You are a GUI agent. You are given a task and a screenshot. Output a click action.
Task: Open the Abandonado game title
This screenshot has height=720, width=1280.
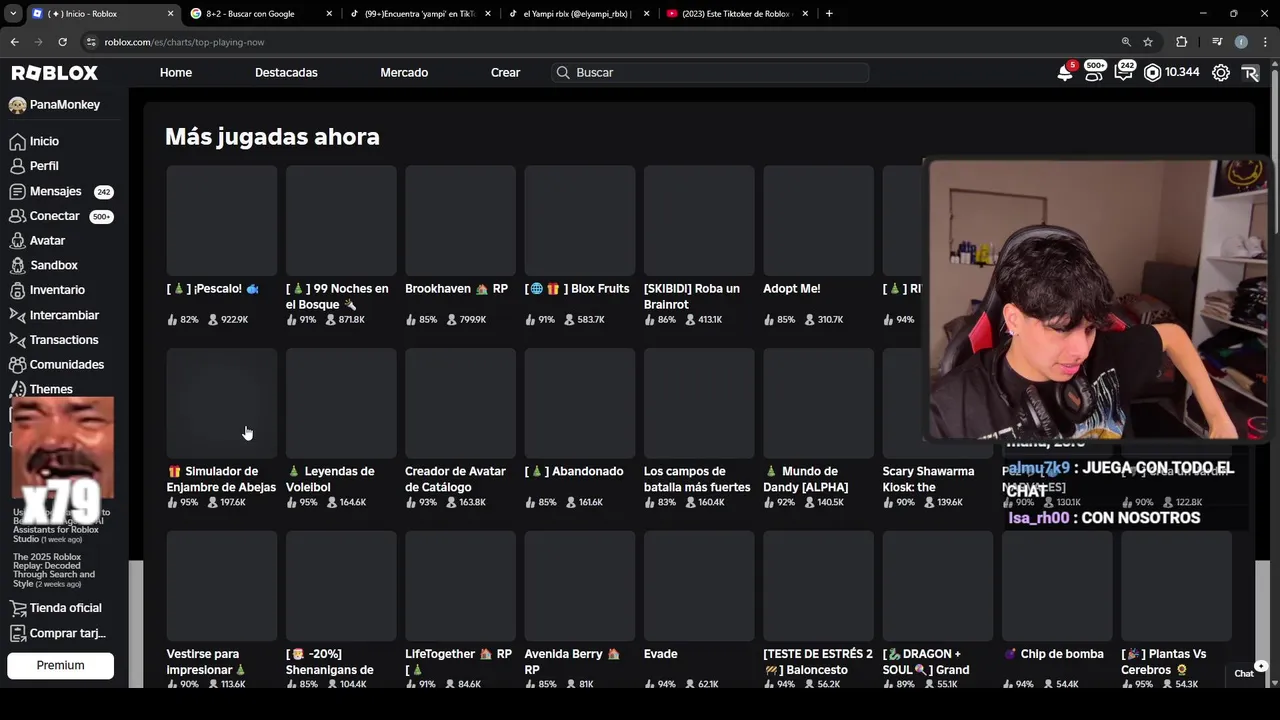click(574, 472)
